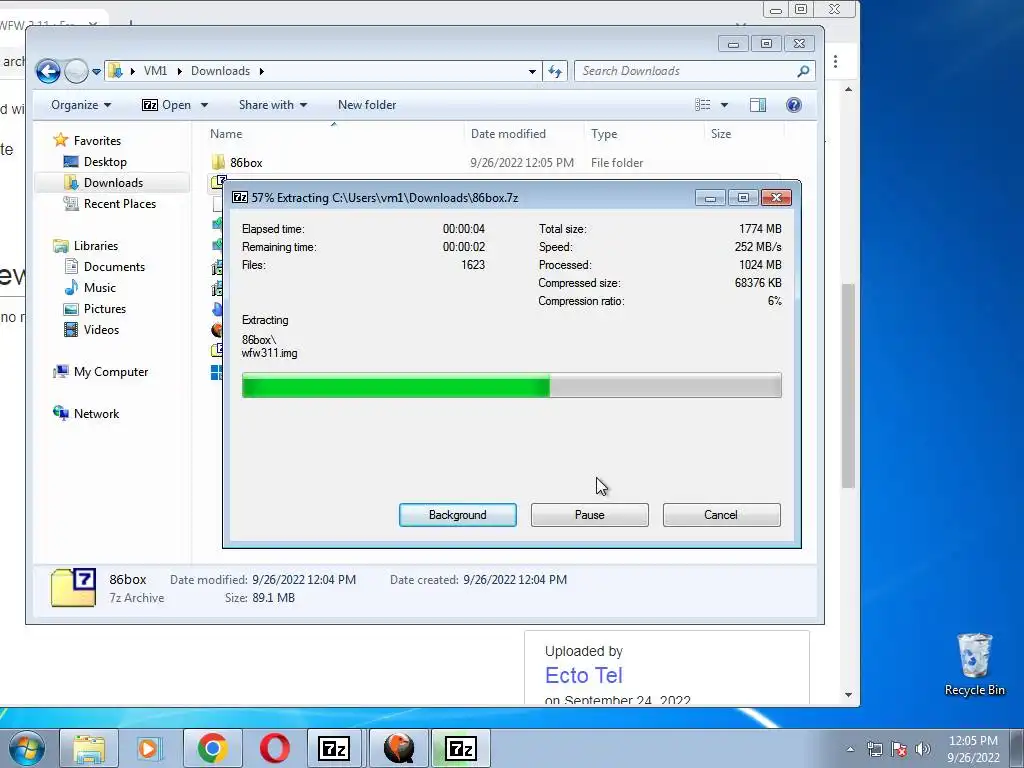Screen dimensions: 1024x768
Task: Expand the view options dropdown arrow
Action: point(724,105)
